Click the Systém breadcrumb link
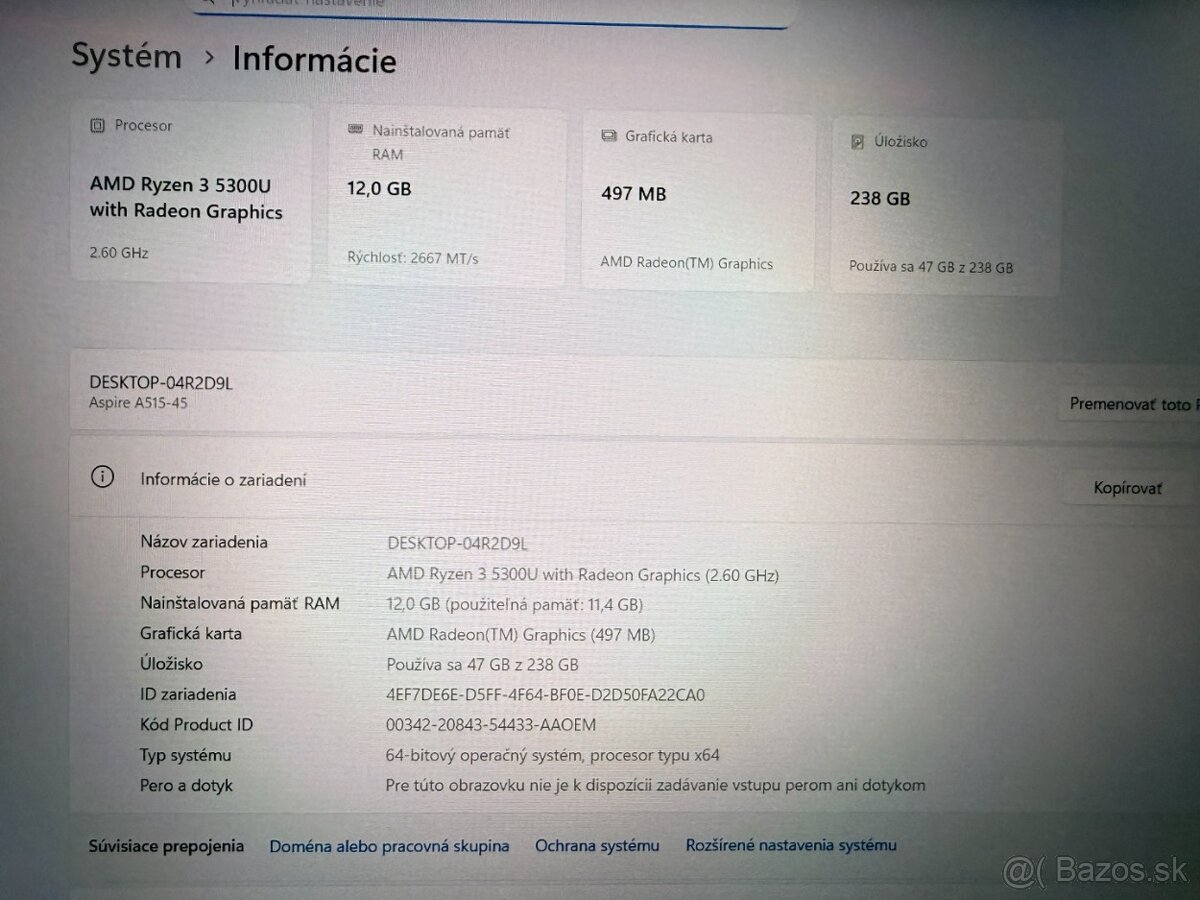 pos(126,56)
